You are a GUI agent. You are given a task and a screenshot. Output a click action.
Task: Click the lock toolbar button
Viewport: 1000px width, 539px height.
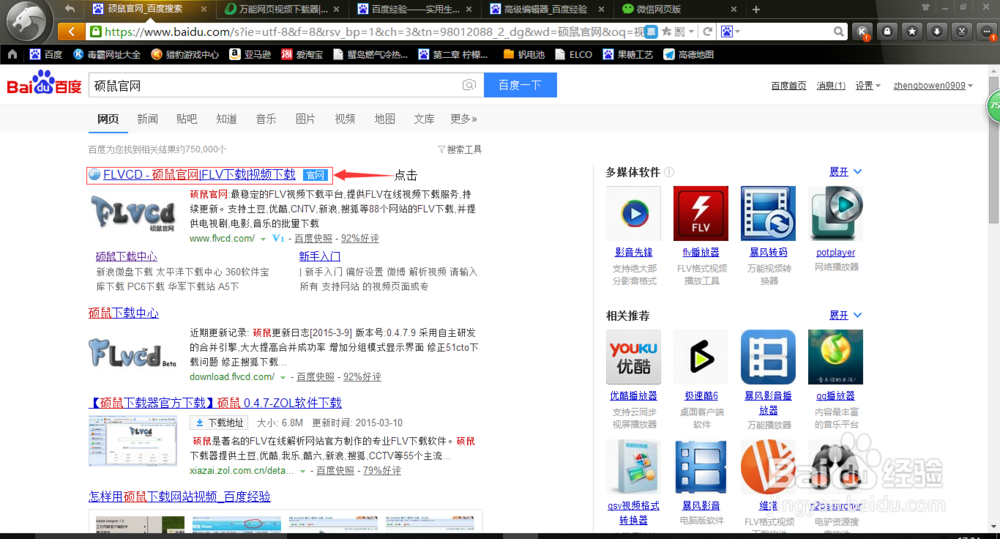pyautogui.click(x=887, y=31)
